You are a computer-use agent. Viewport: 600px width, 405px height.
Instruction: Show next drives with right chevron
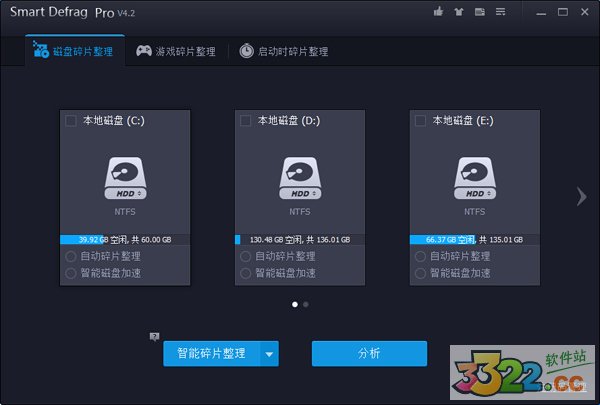click(x=582, y=196)
